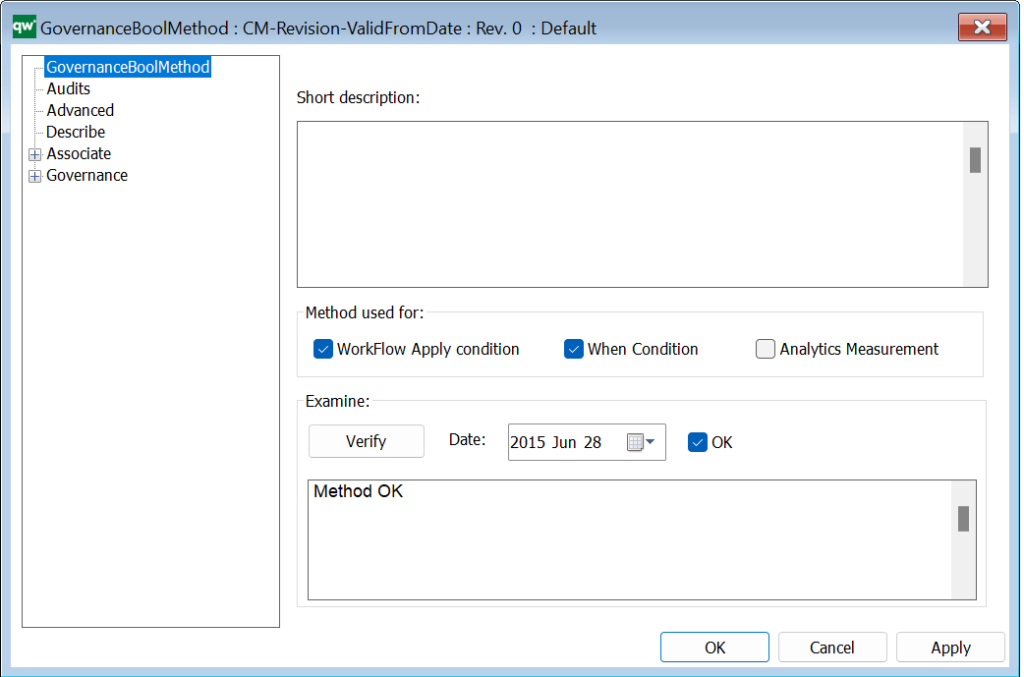Select GovernanceBoolMethod in the tree

tap(128, 67)
